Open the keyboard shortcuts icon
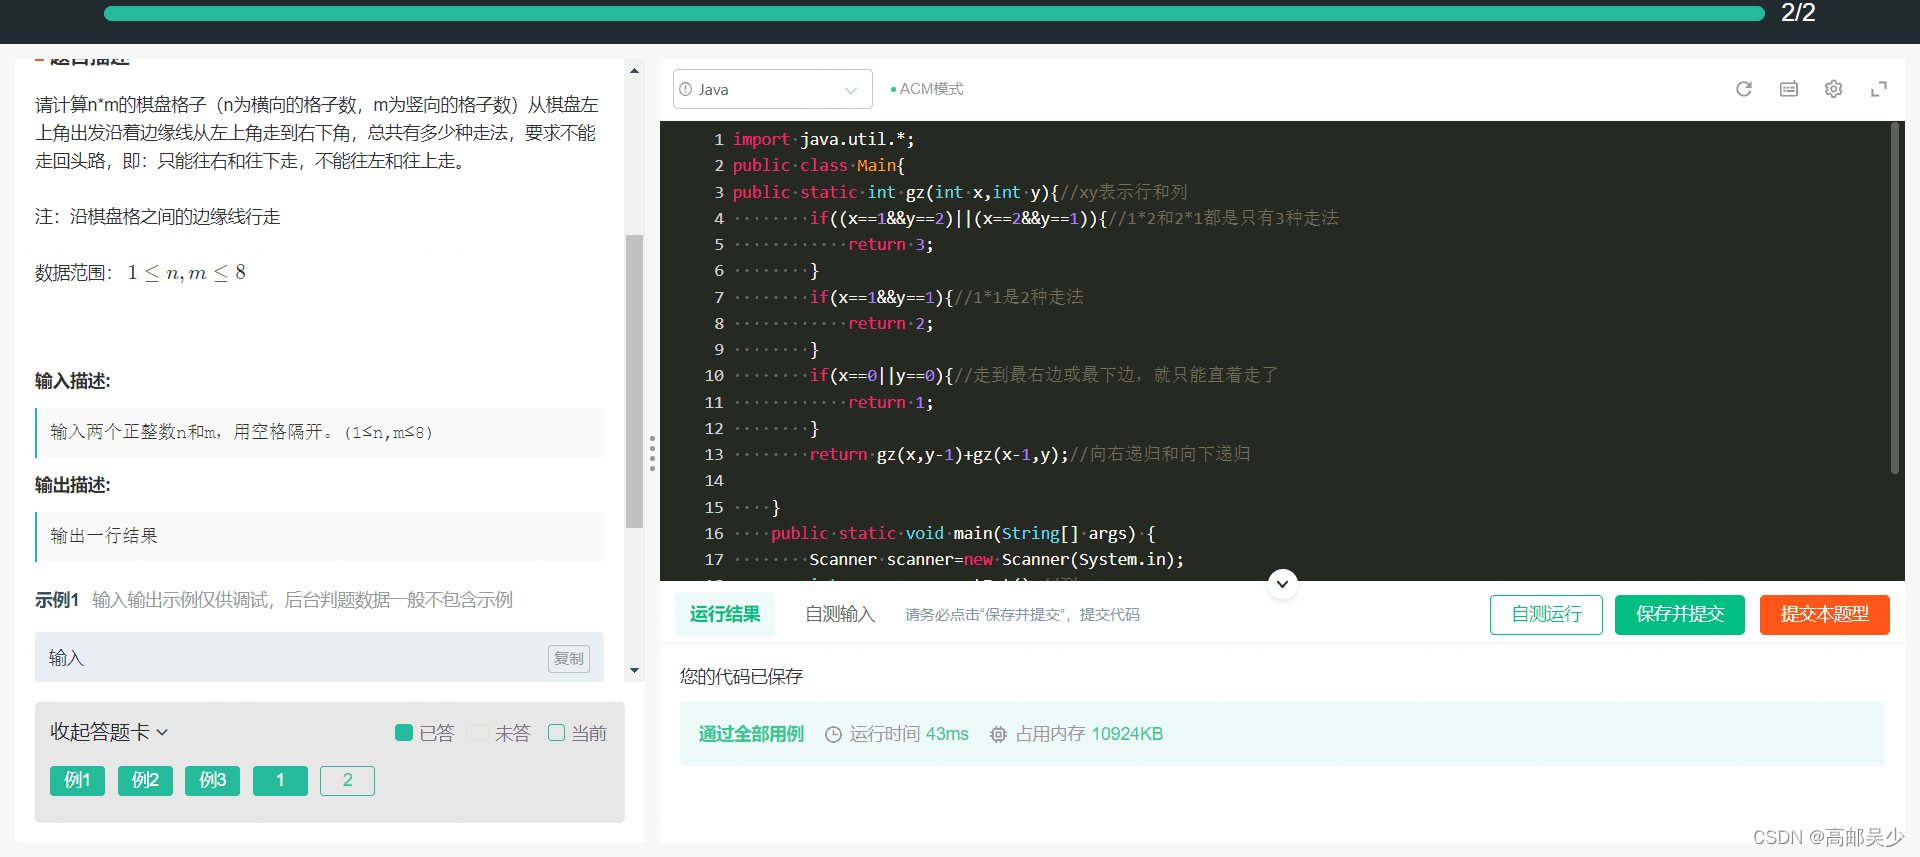This screenshot has width=1920, height=857. click(1789, 89)
